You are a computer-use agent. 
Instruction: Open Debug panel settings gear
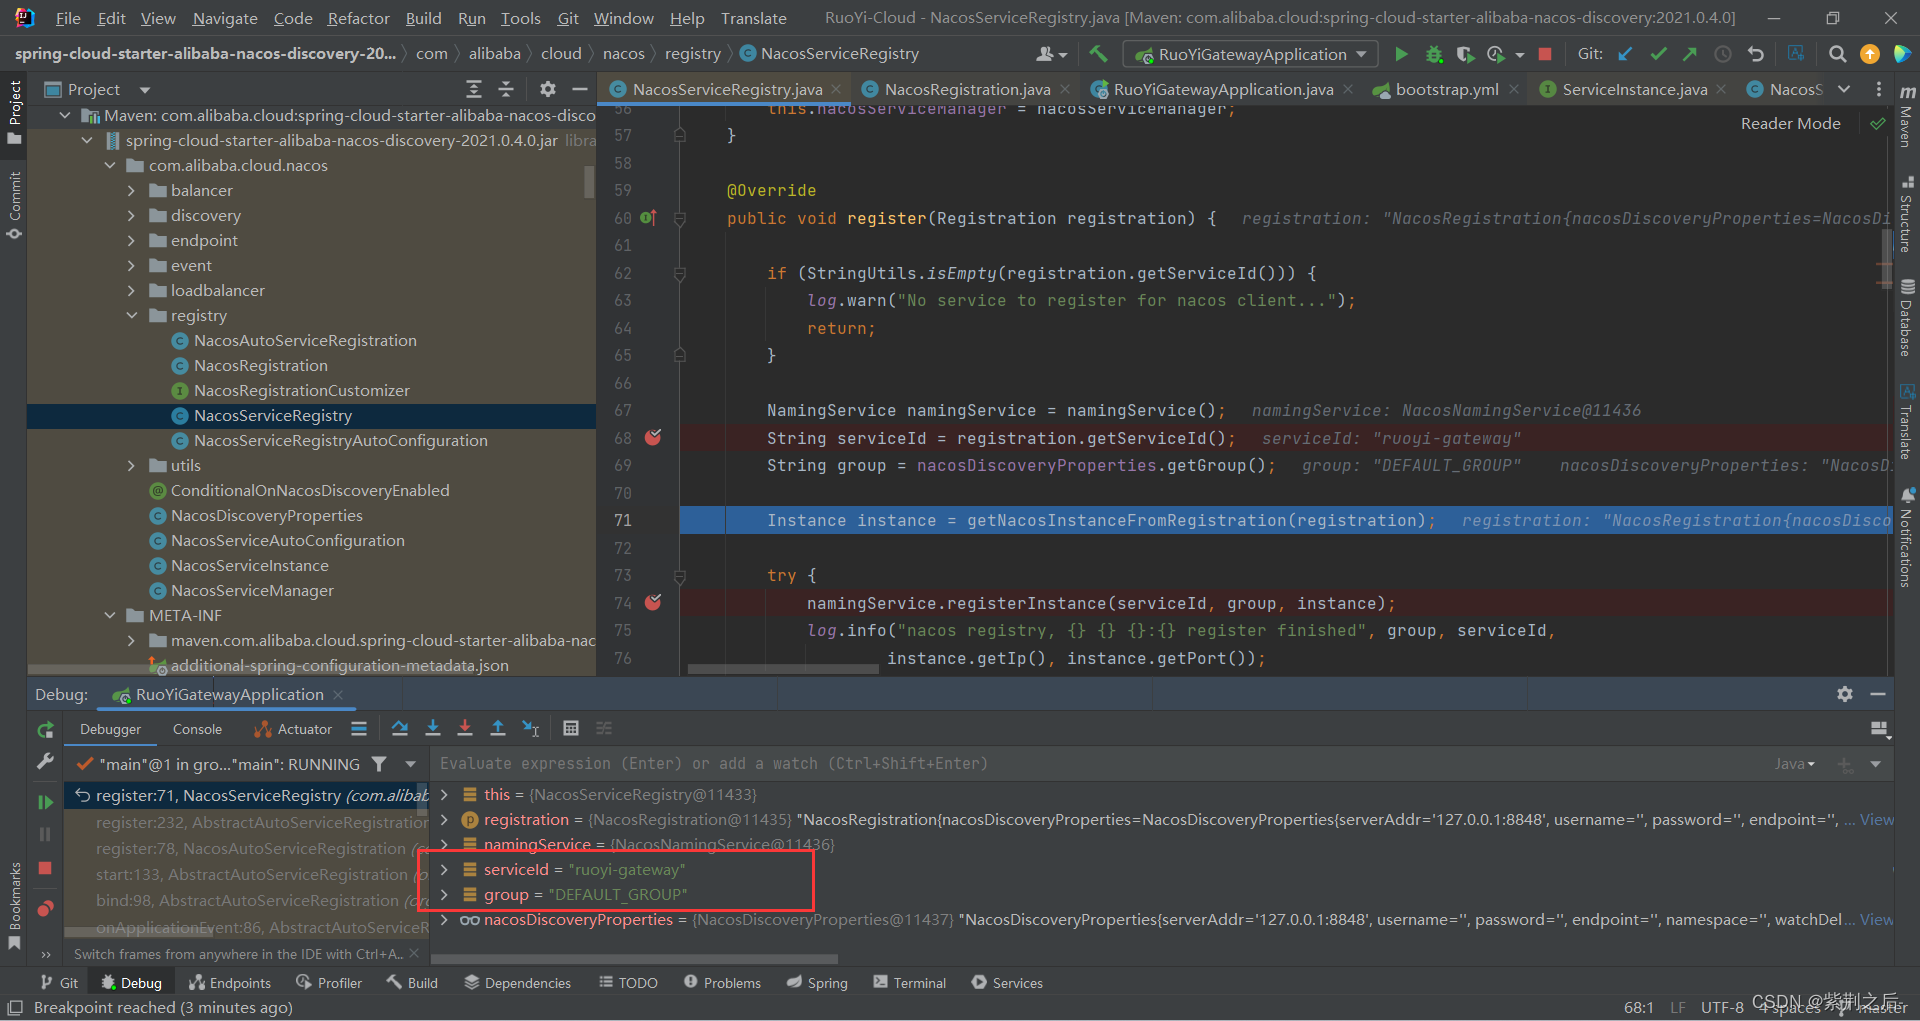click(x=1845, y=694)
